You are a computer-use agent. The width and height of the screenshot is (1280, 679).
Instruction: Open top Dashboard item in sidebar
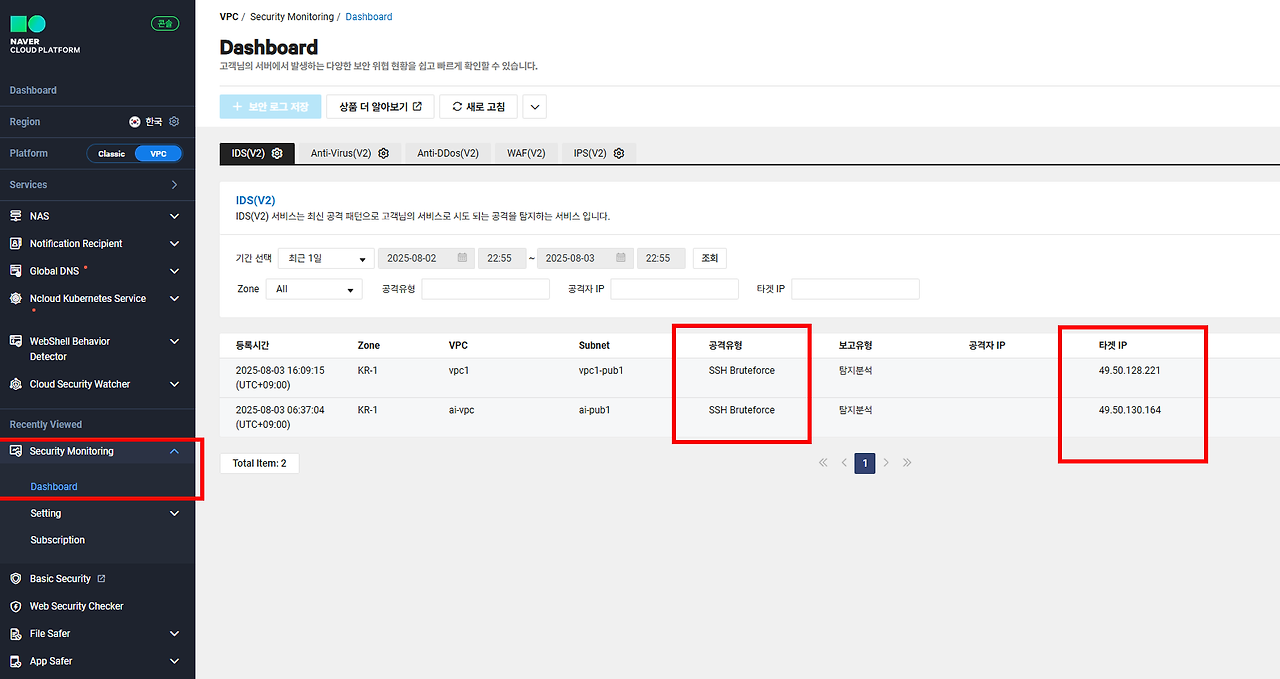[33, 90]
